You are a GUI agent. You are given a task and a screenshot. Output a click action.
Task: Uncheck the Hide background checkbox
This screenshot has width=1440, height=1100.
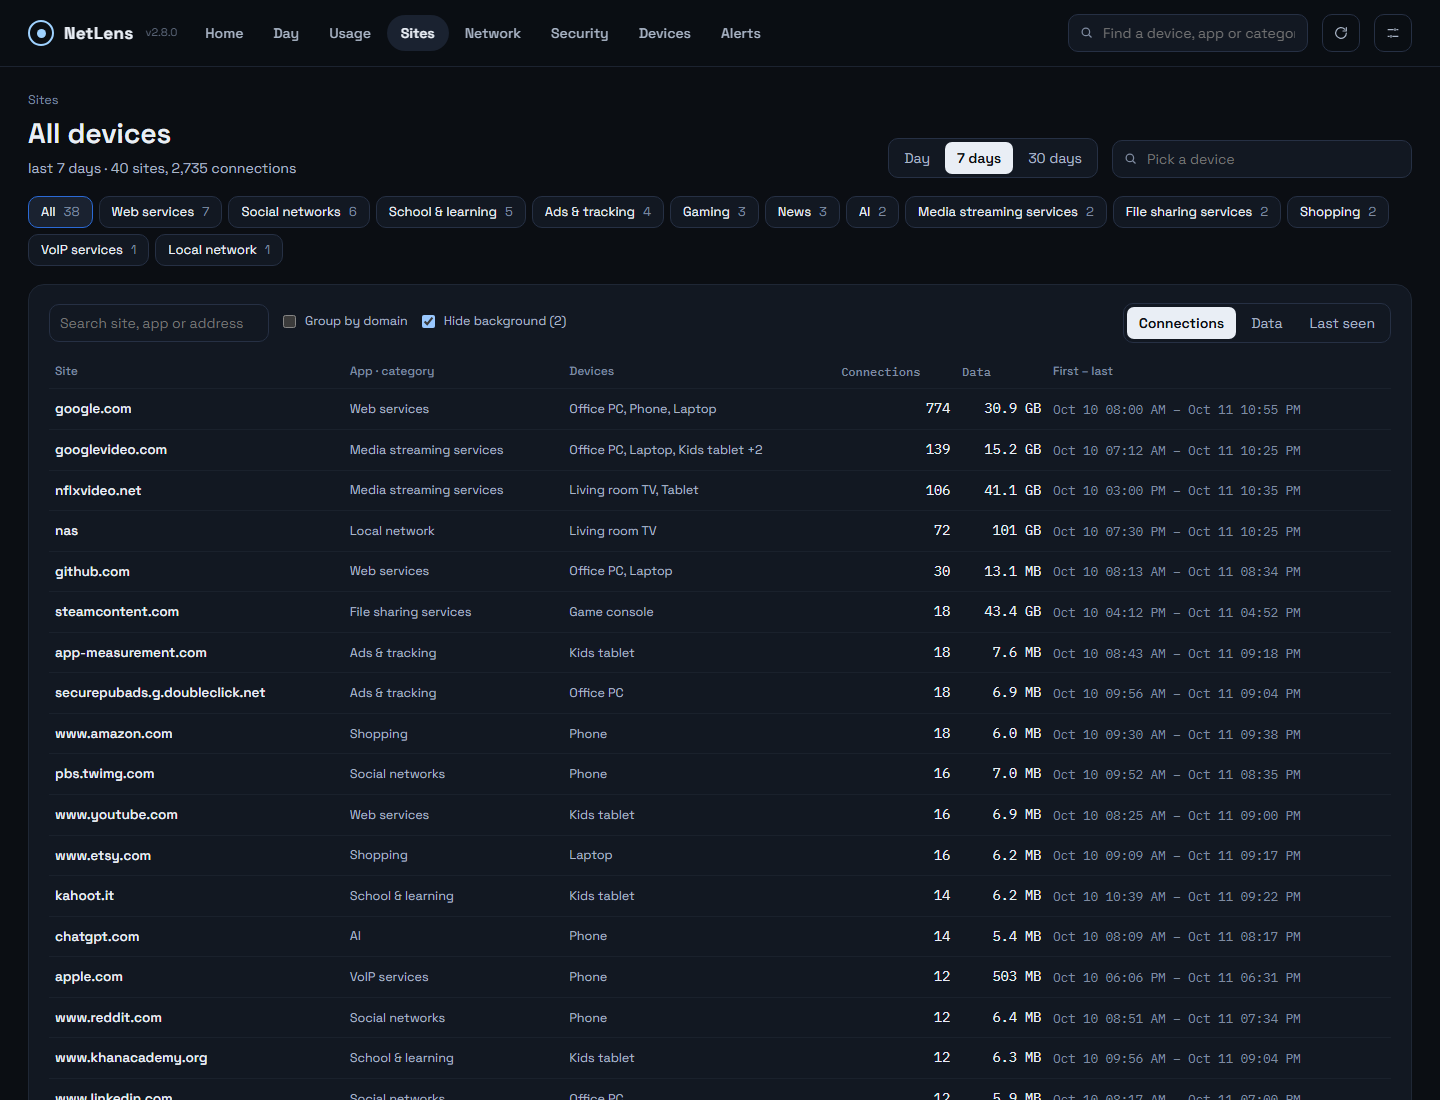click(429, 321)
